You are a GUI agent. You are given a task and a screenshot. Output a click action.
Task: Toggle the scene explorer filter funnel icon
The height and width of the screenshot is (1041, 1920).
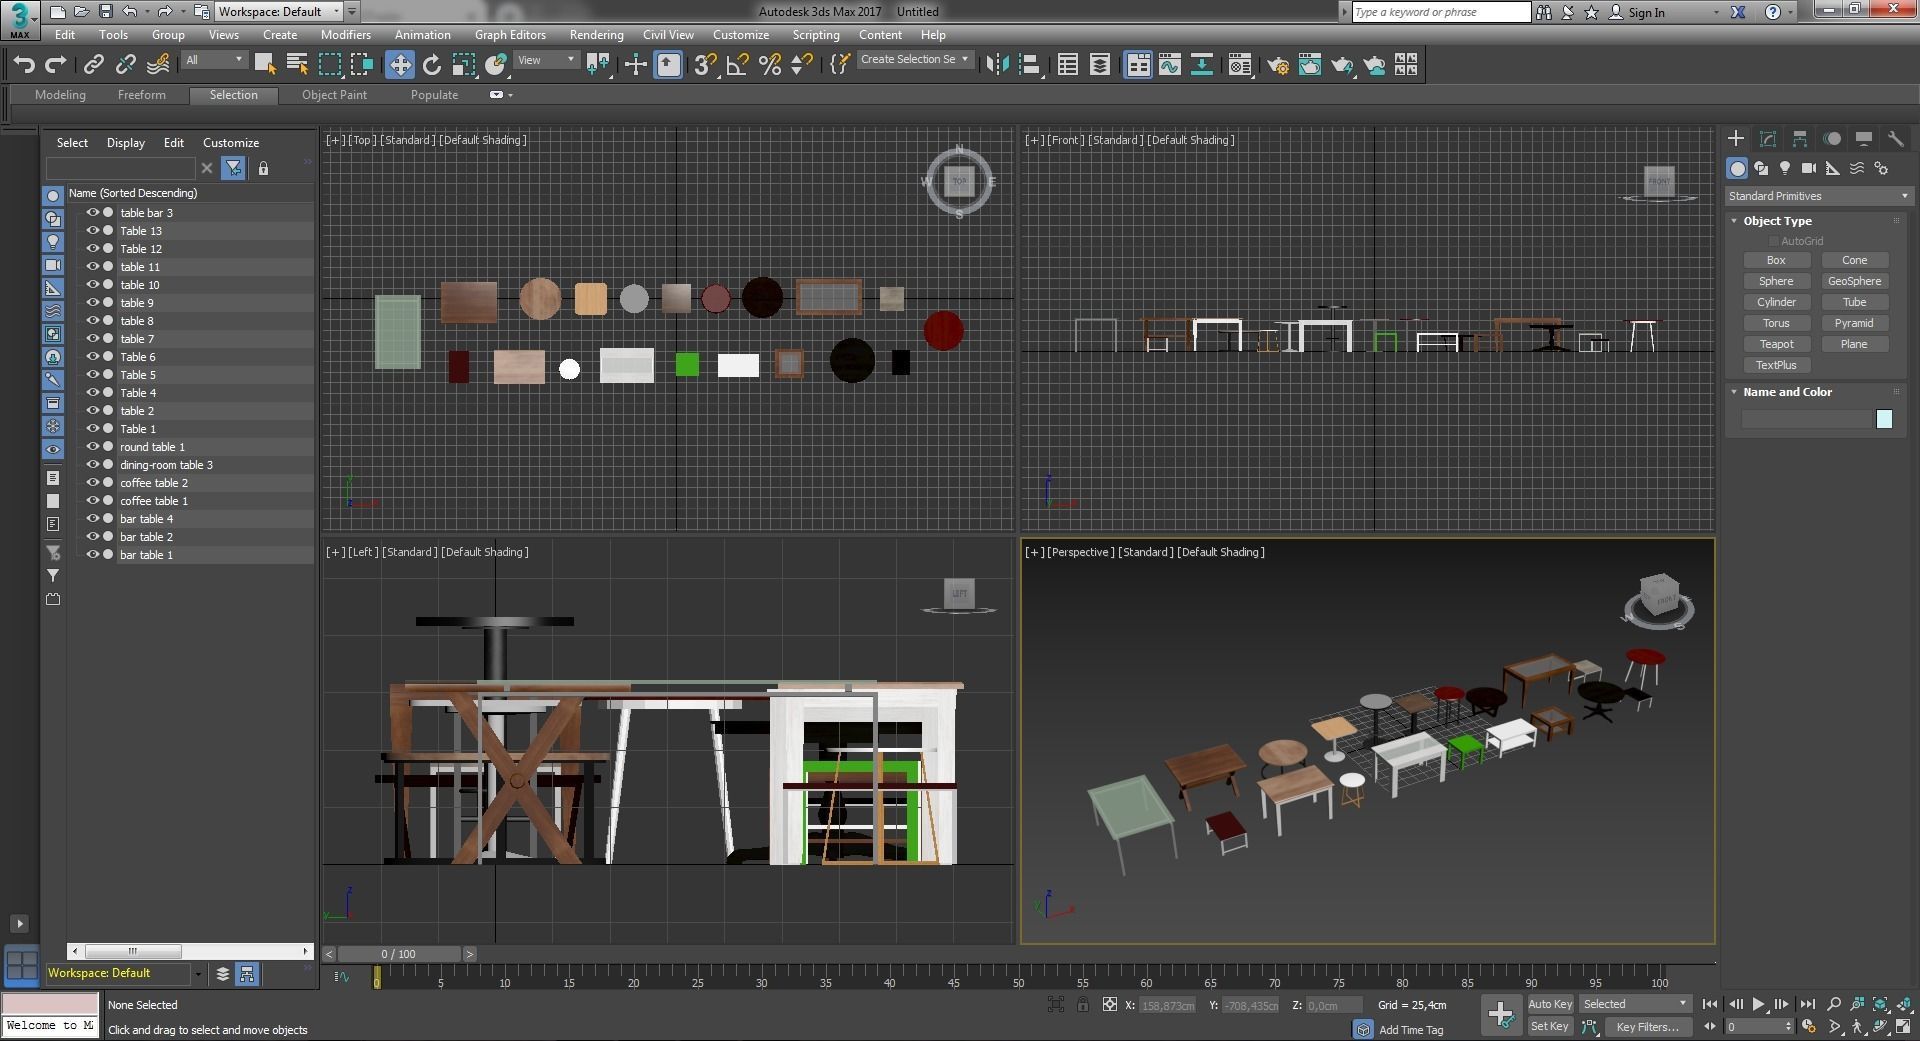[x=233, y=168]
